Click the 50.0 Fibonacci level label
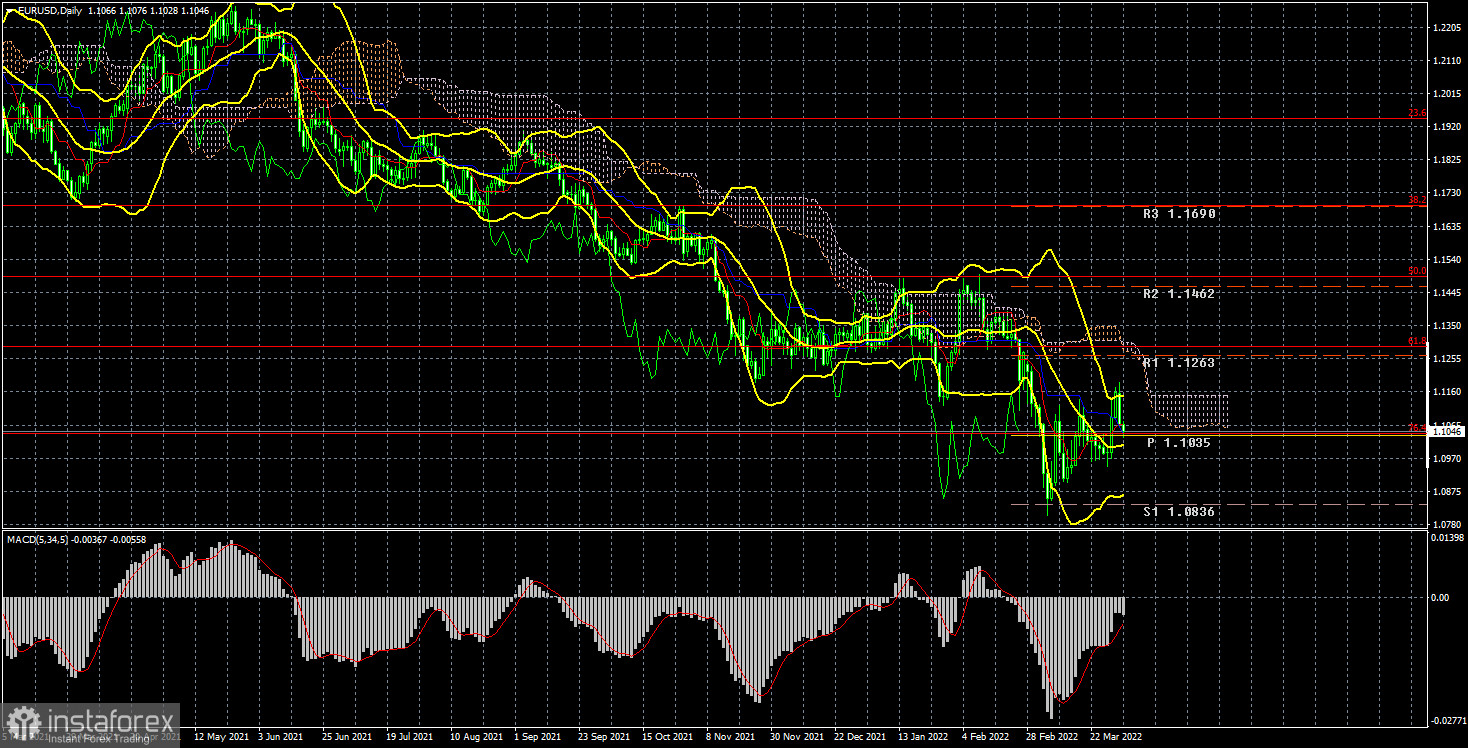Viewport: 1468px width, 748px height. (1417, 271)
